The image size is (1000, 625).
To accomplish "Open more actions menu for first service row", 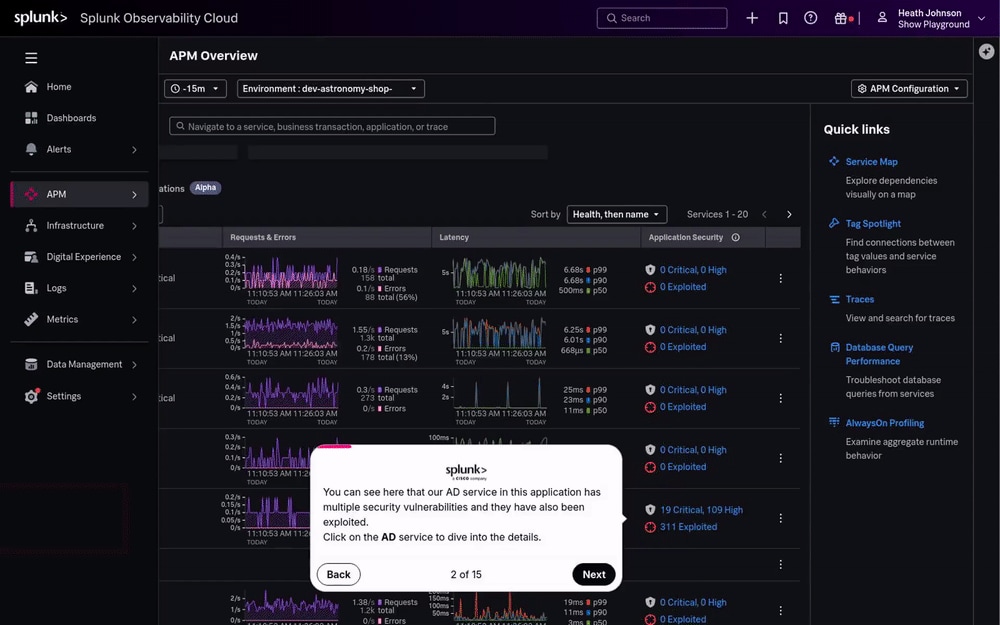I will click(x=781, y=279).
